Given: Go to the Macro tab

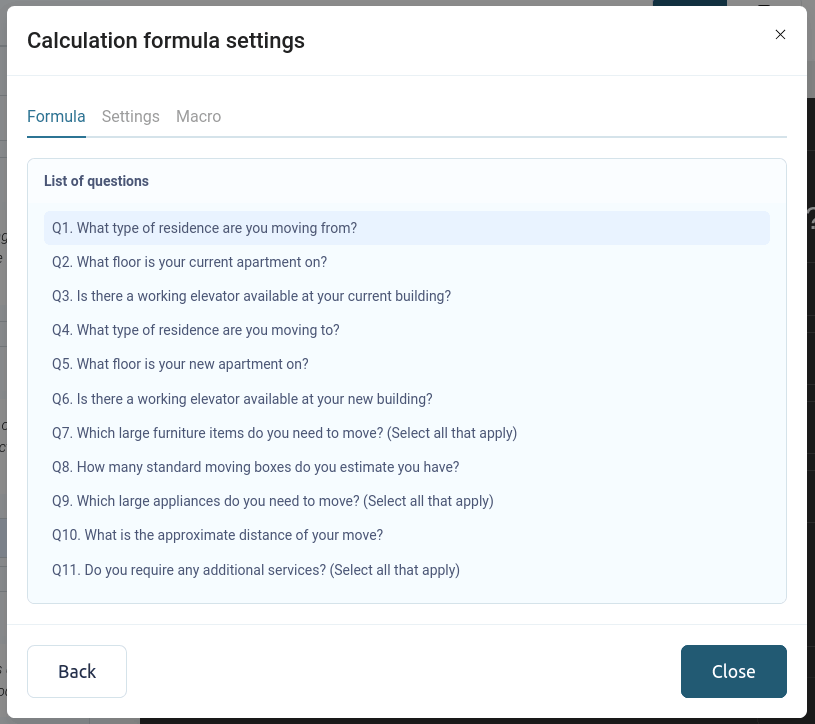Looking at the screenshot, I should 198,116.
